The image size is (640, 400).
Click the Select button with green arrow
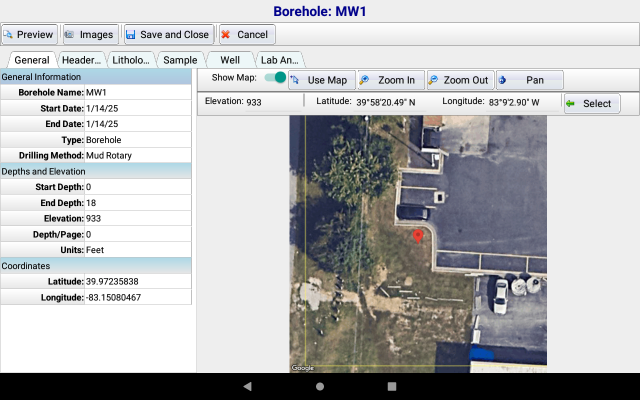click(592, 103)
